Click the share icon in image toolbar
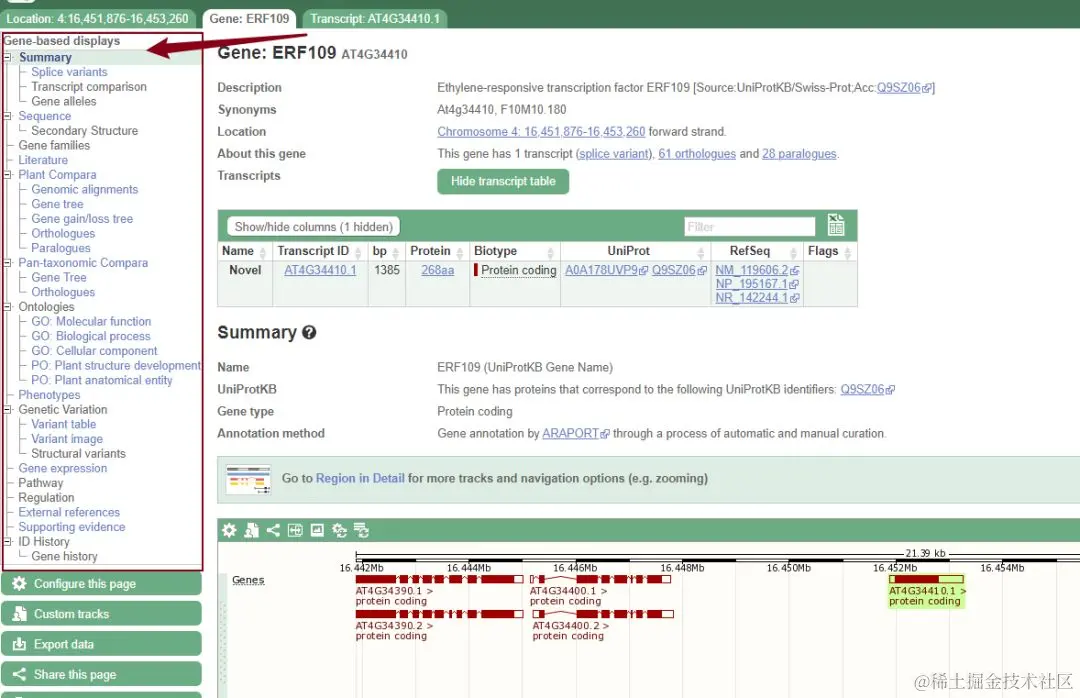Viewport: 1080px width, 698px height. pos(273,530)
